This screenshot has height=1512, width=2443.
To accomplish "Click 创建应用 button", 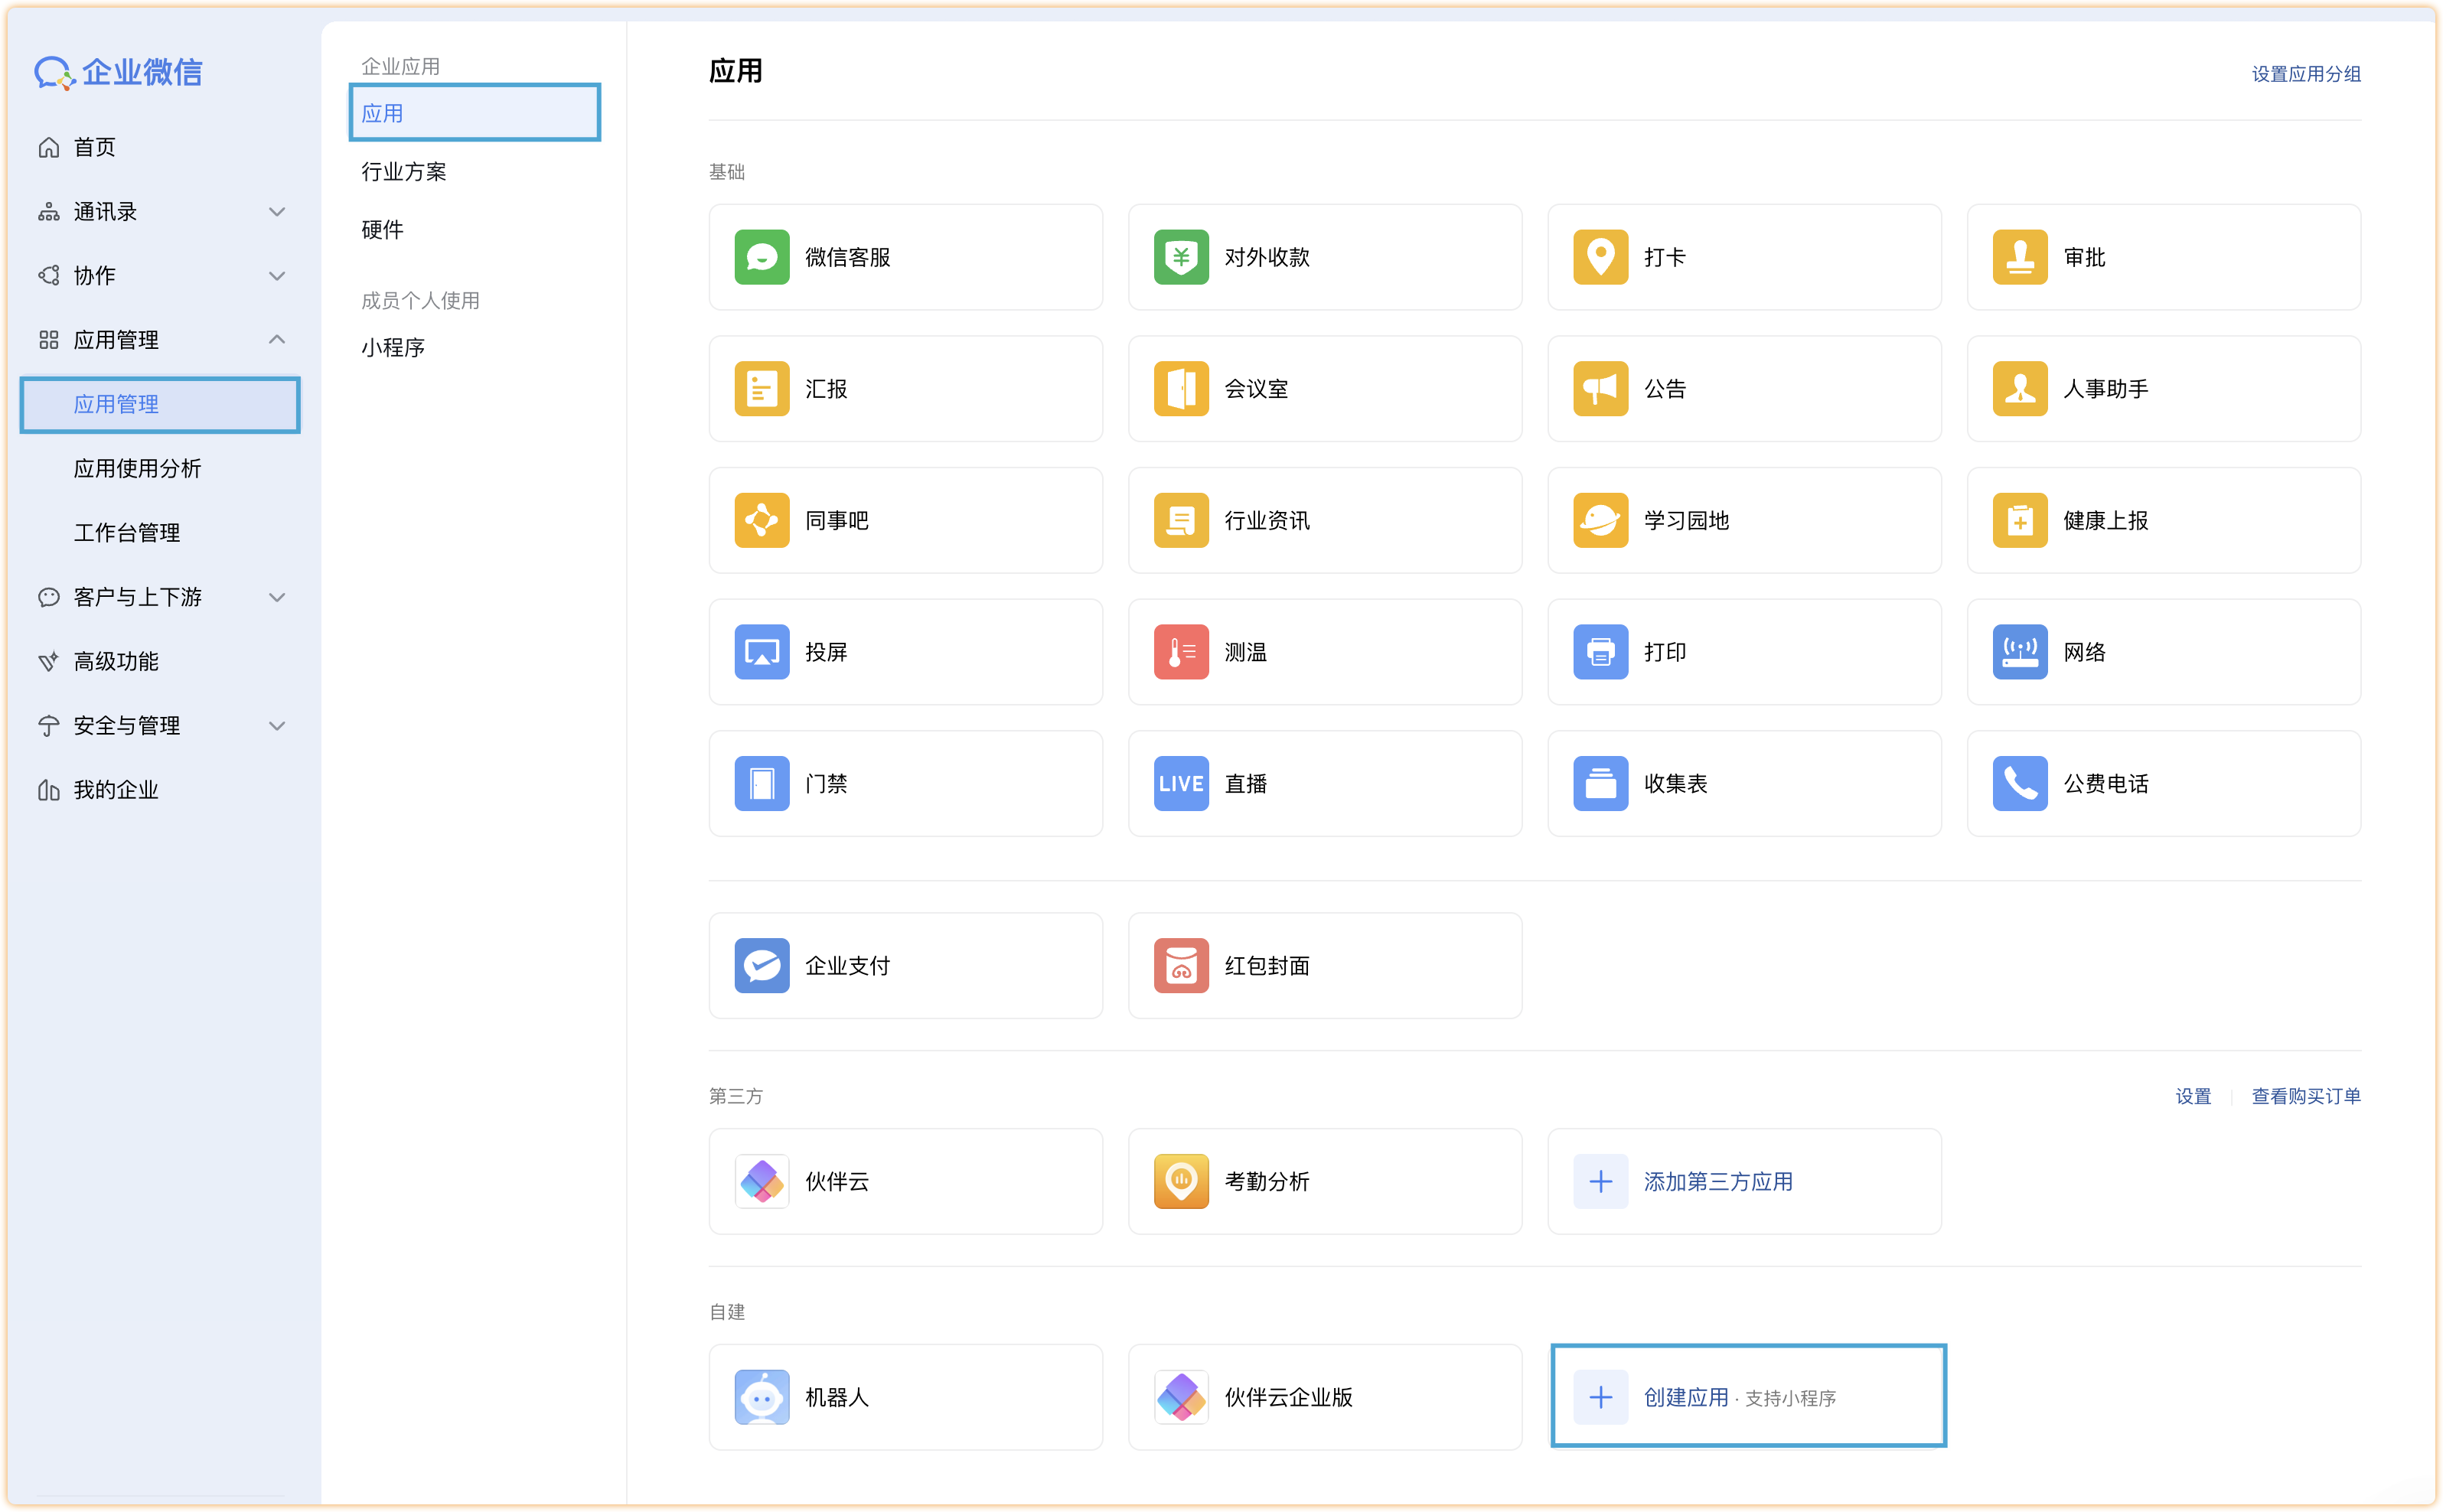I will coord(1747,1396).
